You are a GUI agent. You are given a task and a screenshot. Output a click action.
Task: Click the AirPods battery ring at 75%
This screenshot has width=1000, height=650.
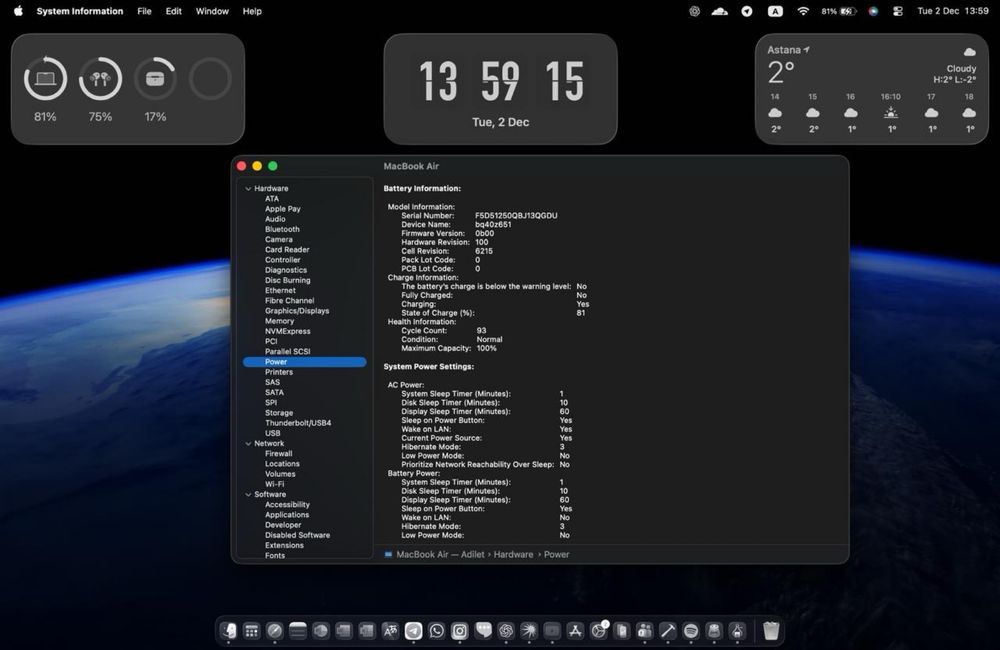pos(100,78)
